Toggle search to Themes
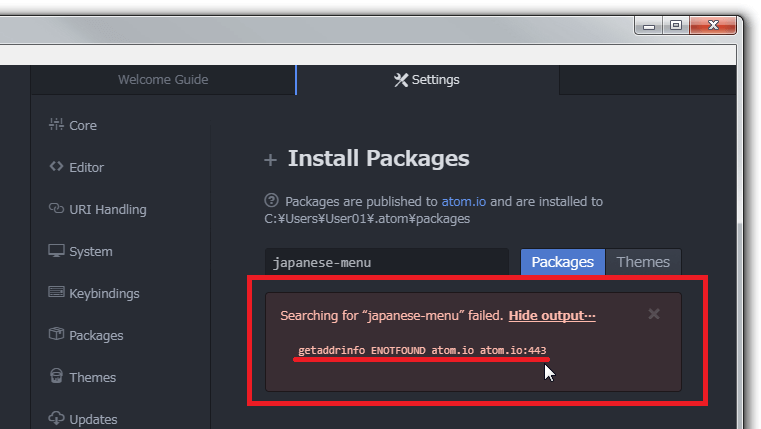Viewport: 761px width, 429px height. (643, 262)
